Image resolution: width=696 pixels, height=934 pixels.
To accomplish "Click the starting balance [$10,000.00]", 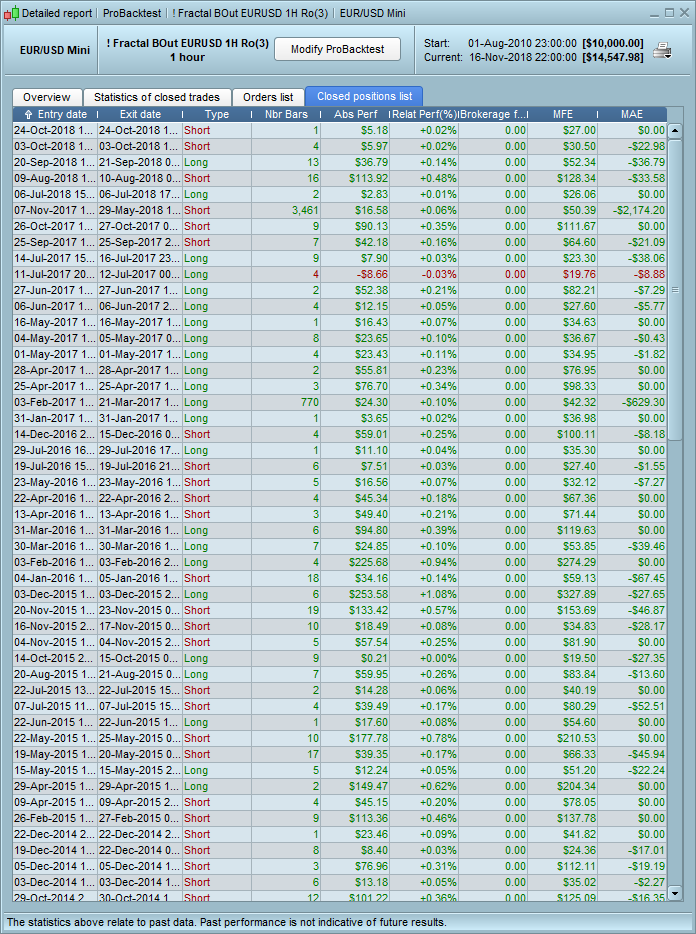I will click(x=613, y=43).
